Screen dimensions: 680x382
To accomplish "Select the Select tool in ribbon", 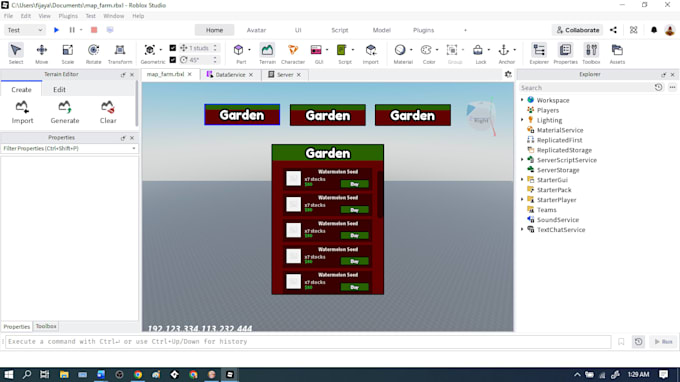I will (16, 54).
